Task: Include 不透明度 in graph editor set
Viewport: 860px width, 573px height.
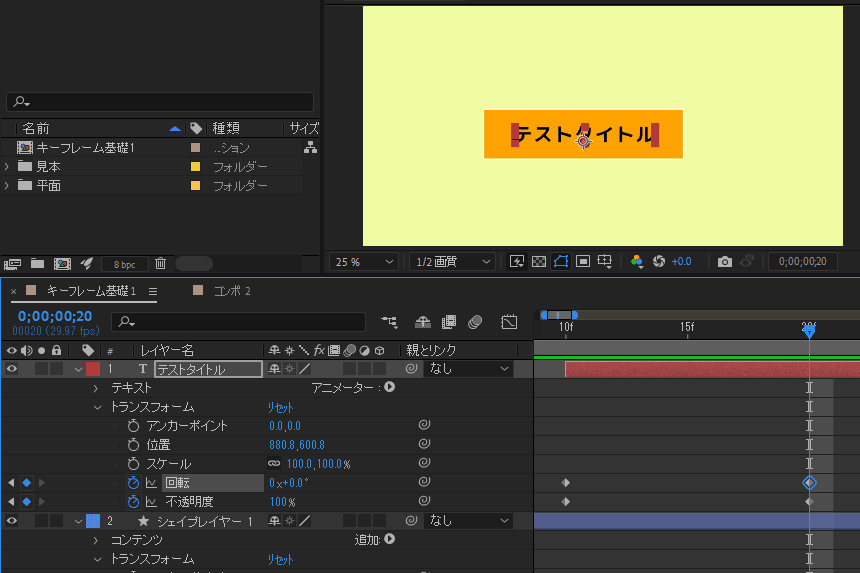Action: pos(151,502)
